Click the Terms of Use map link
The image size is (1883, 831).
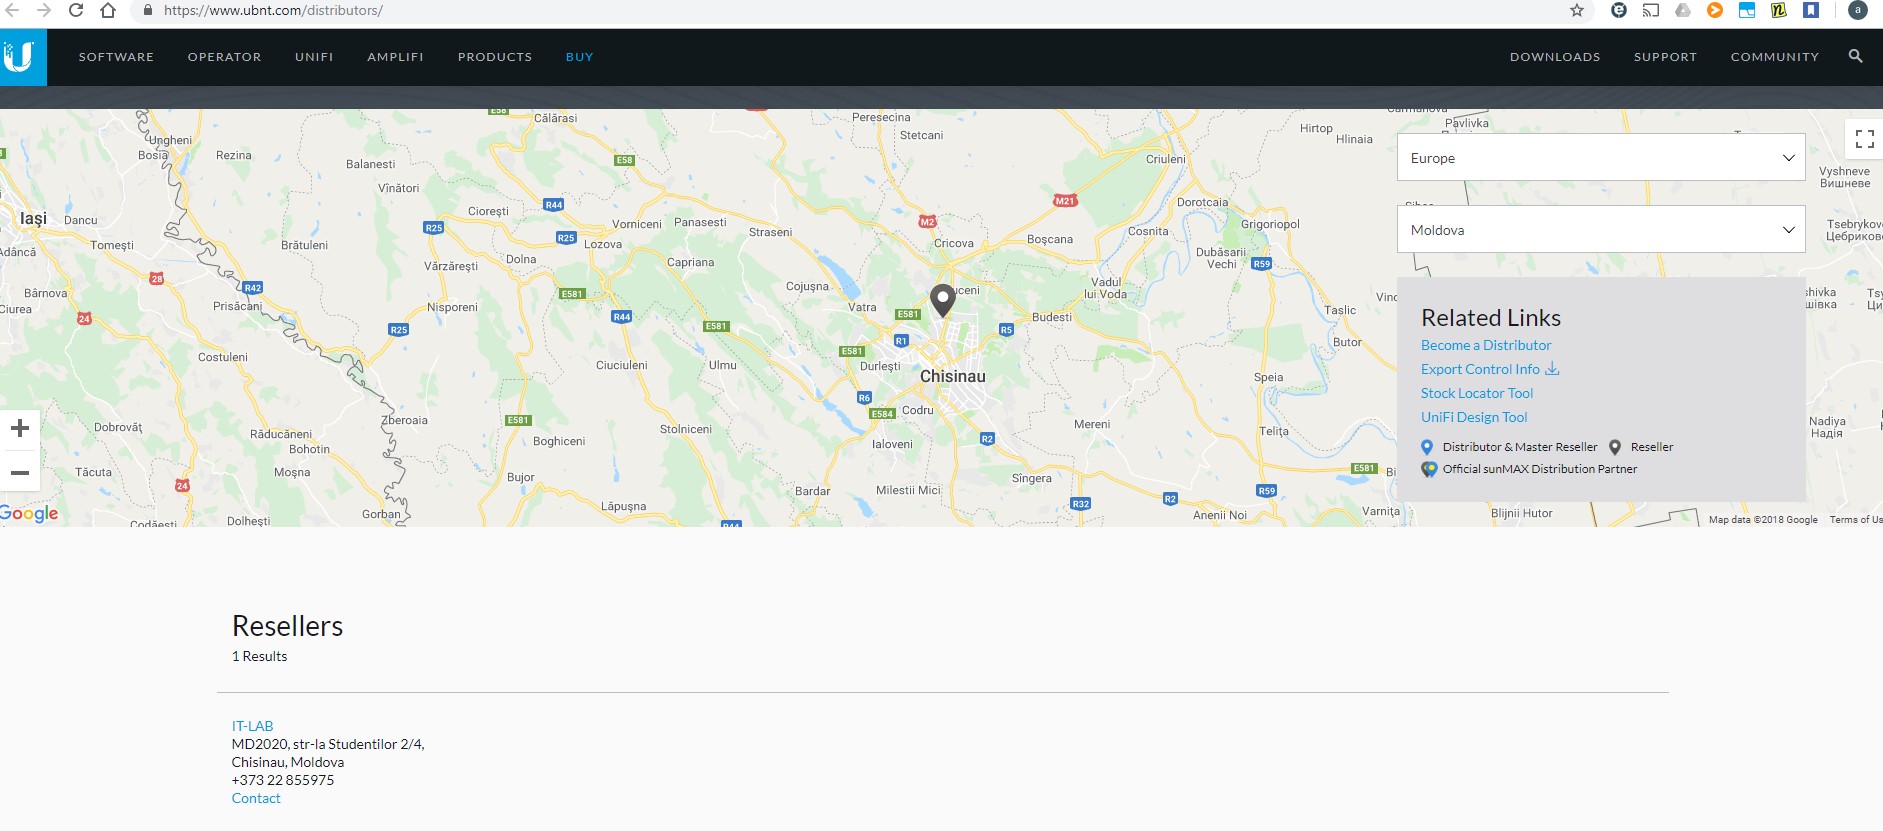coord(1856,520)
